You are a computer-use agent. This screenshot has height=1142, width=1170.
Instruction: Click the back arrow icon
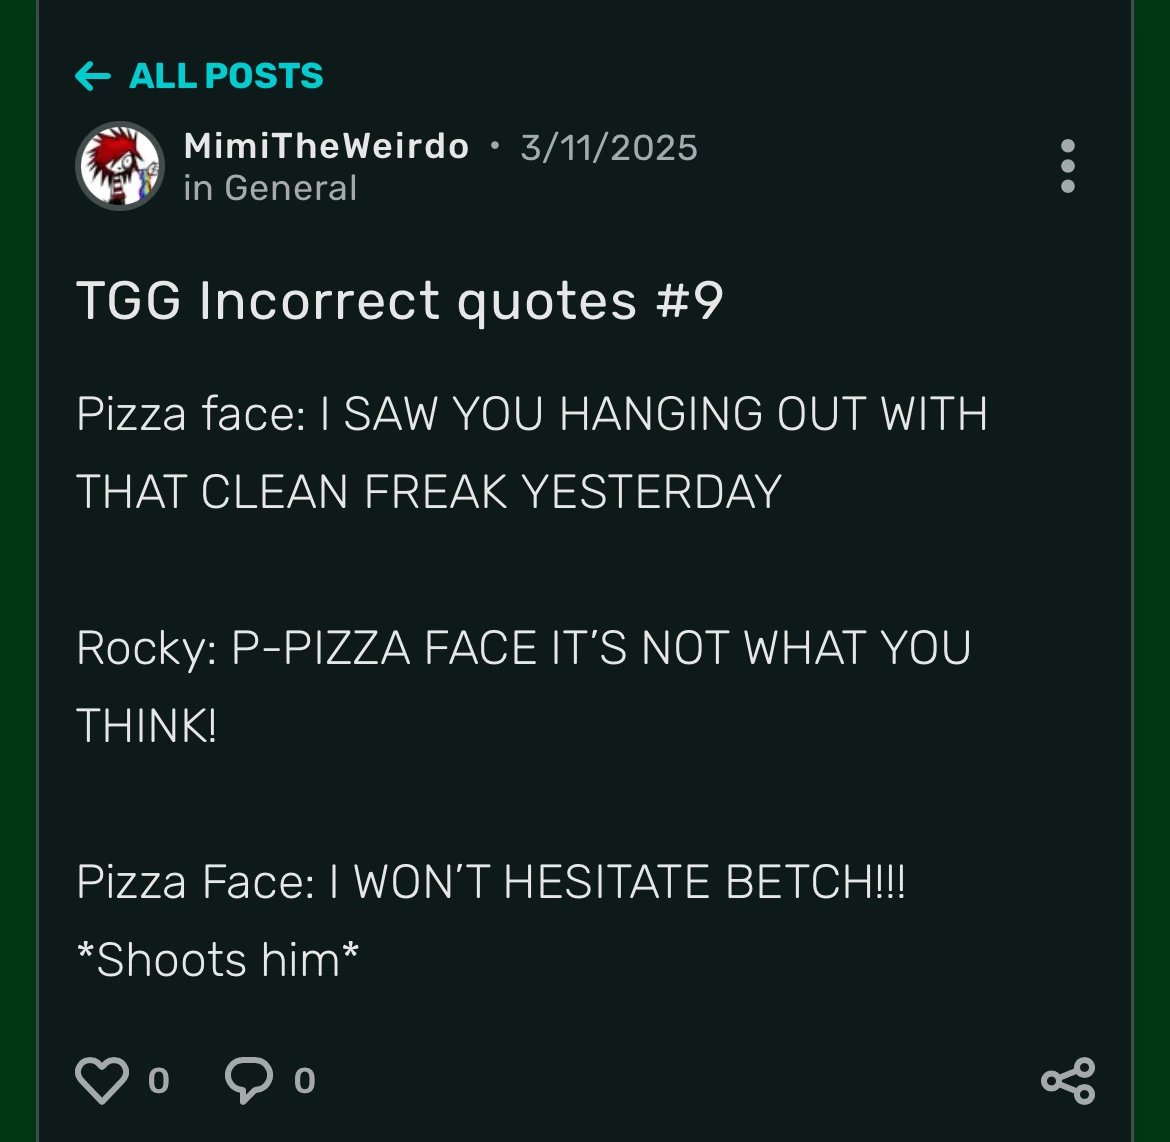pyautogui.click(x=92, y=76)
